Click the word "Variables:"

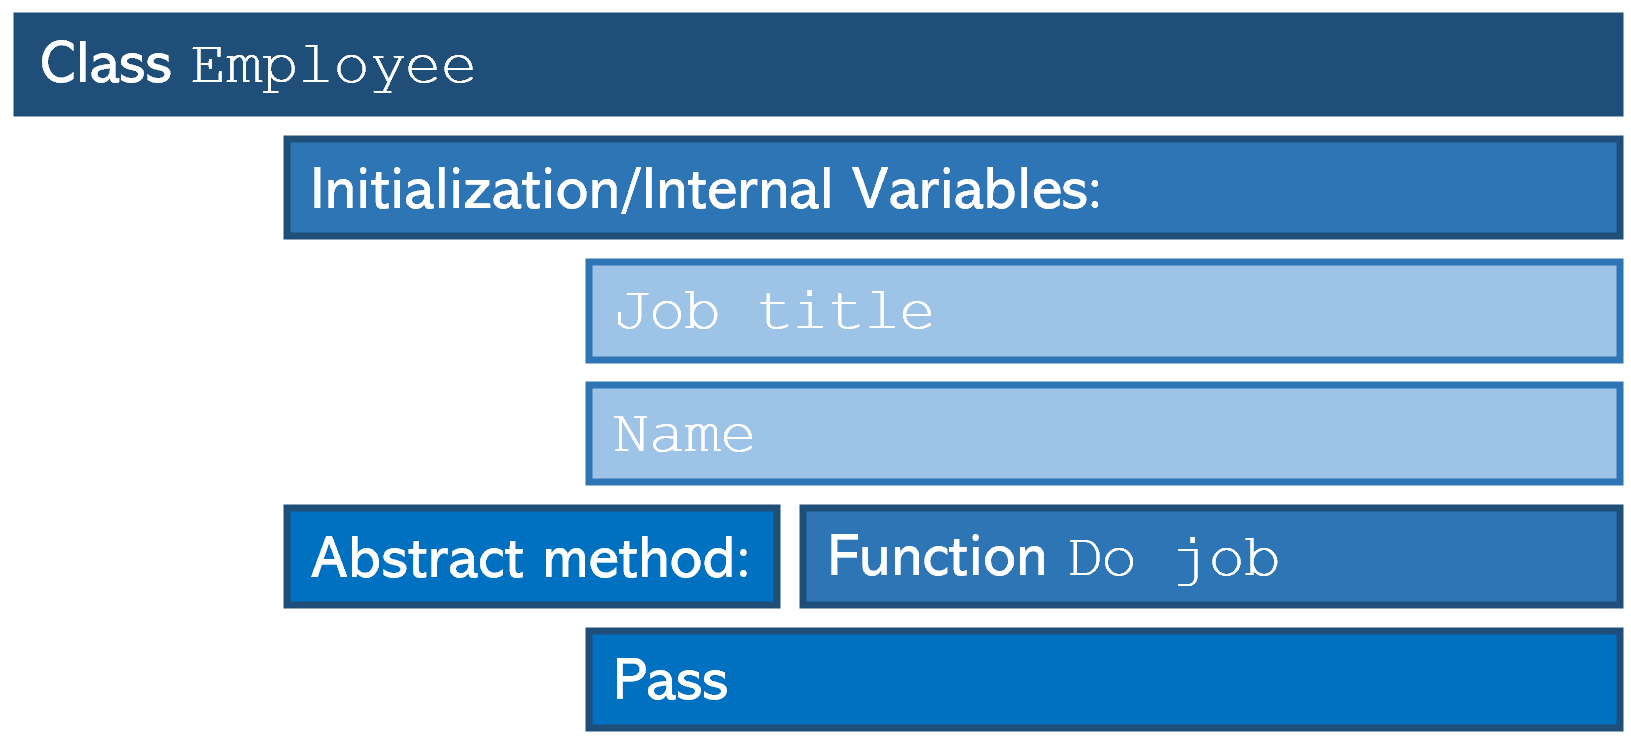coord(976,189)
